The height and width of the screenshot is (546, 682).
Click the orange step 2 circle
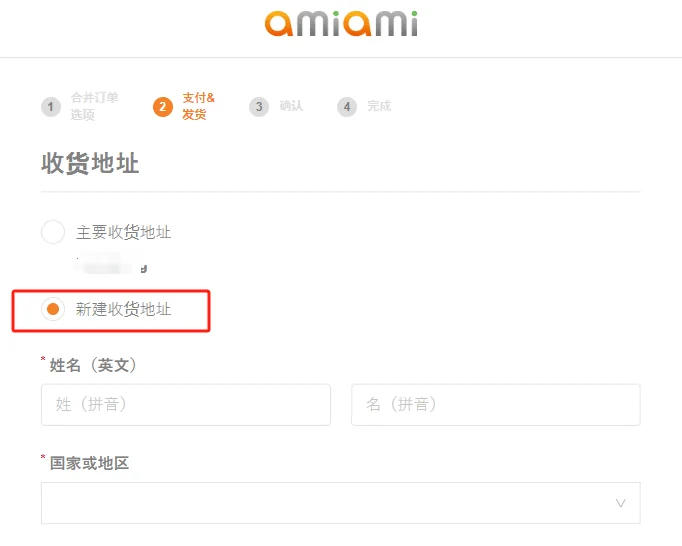(163, 107)
